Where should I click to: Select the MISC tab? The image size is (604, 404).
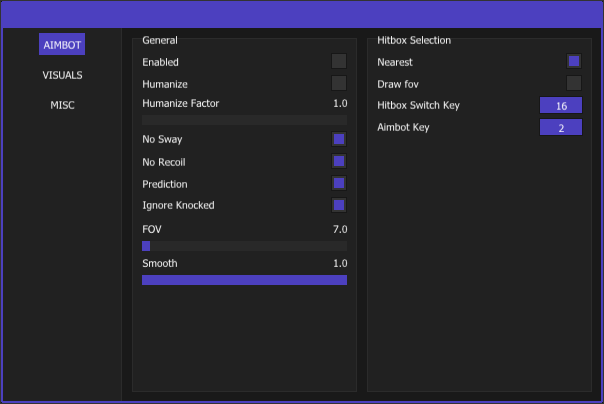click(62, 105)
